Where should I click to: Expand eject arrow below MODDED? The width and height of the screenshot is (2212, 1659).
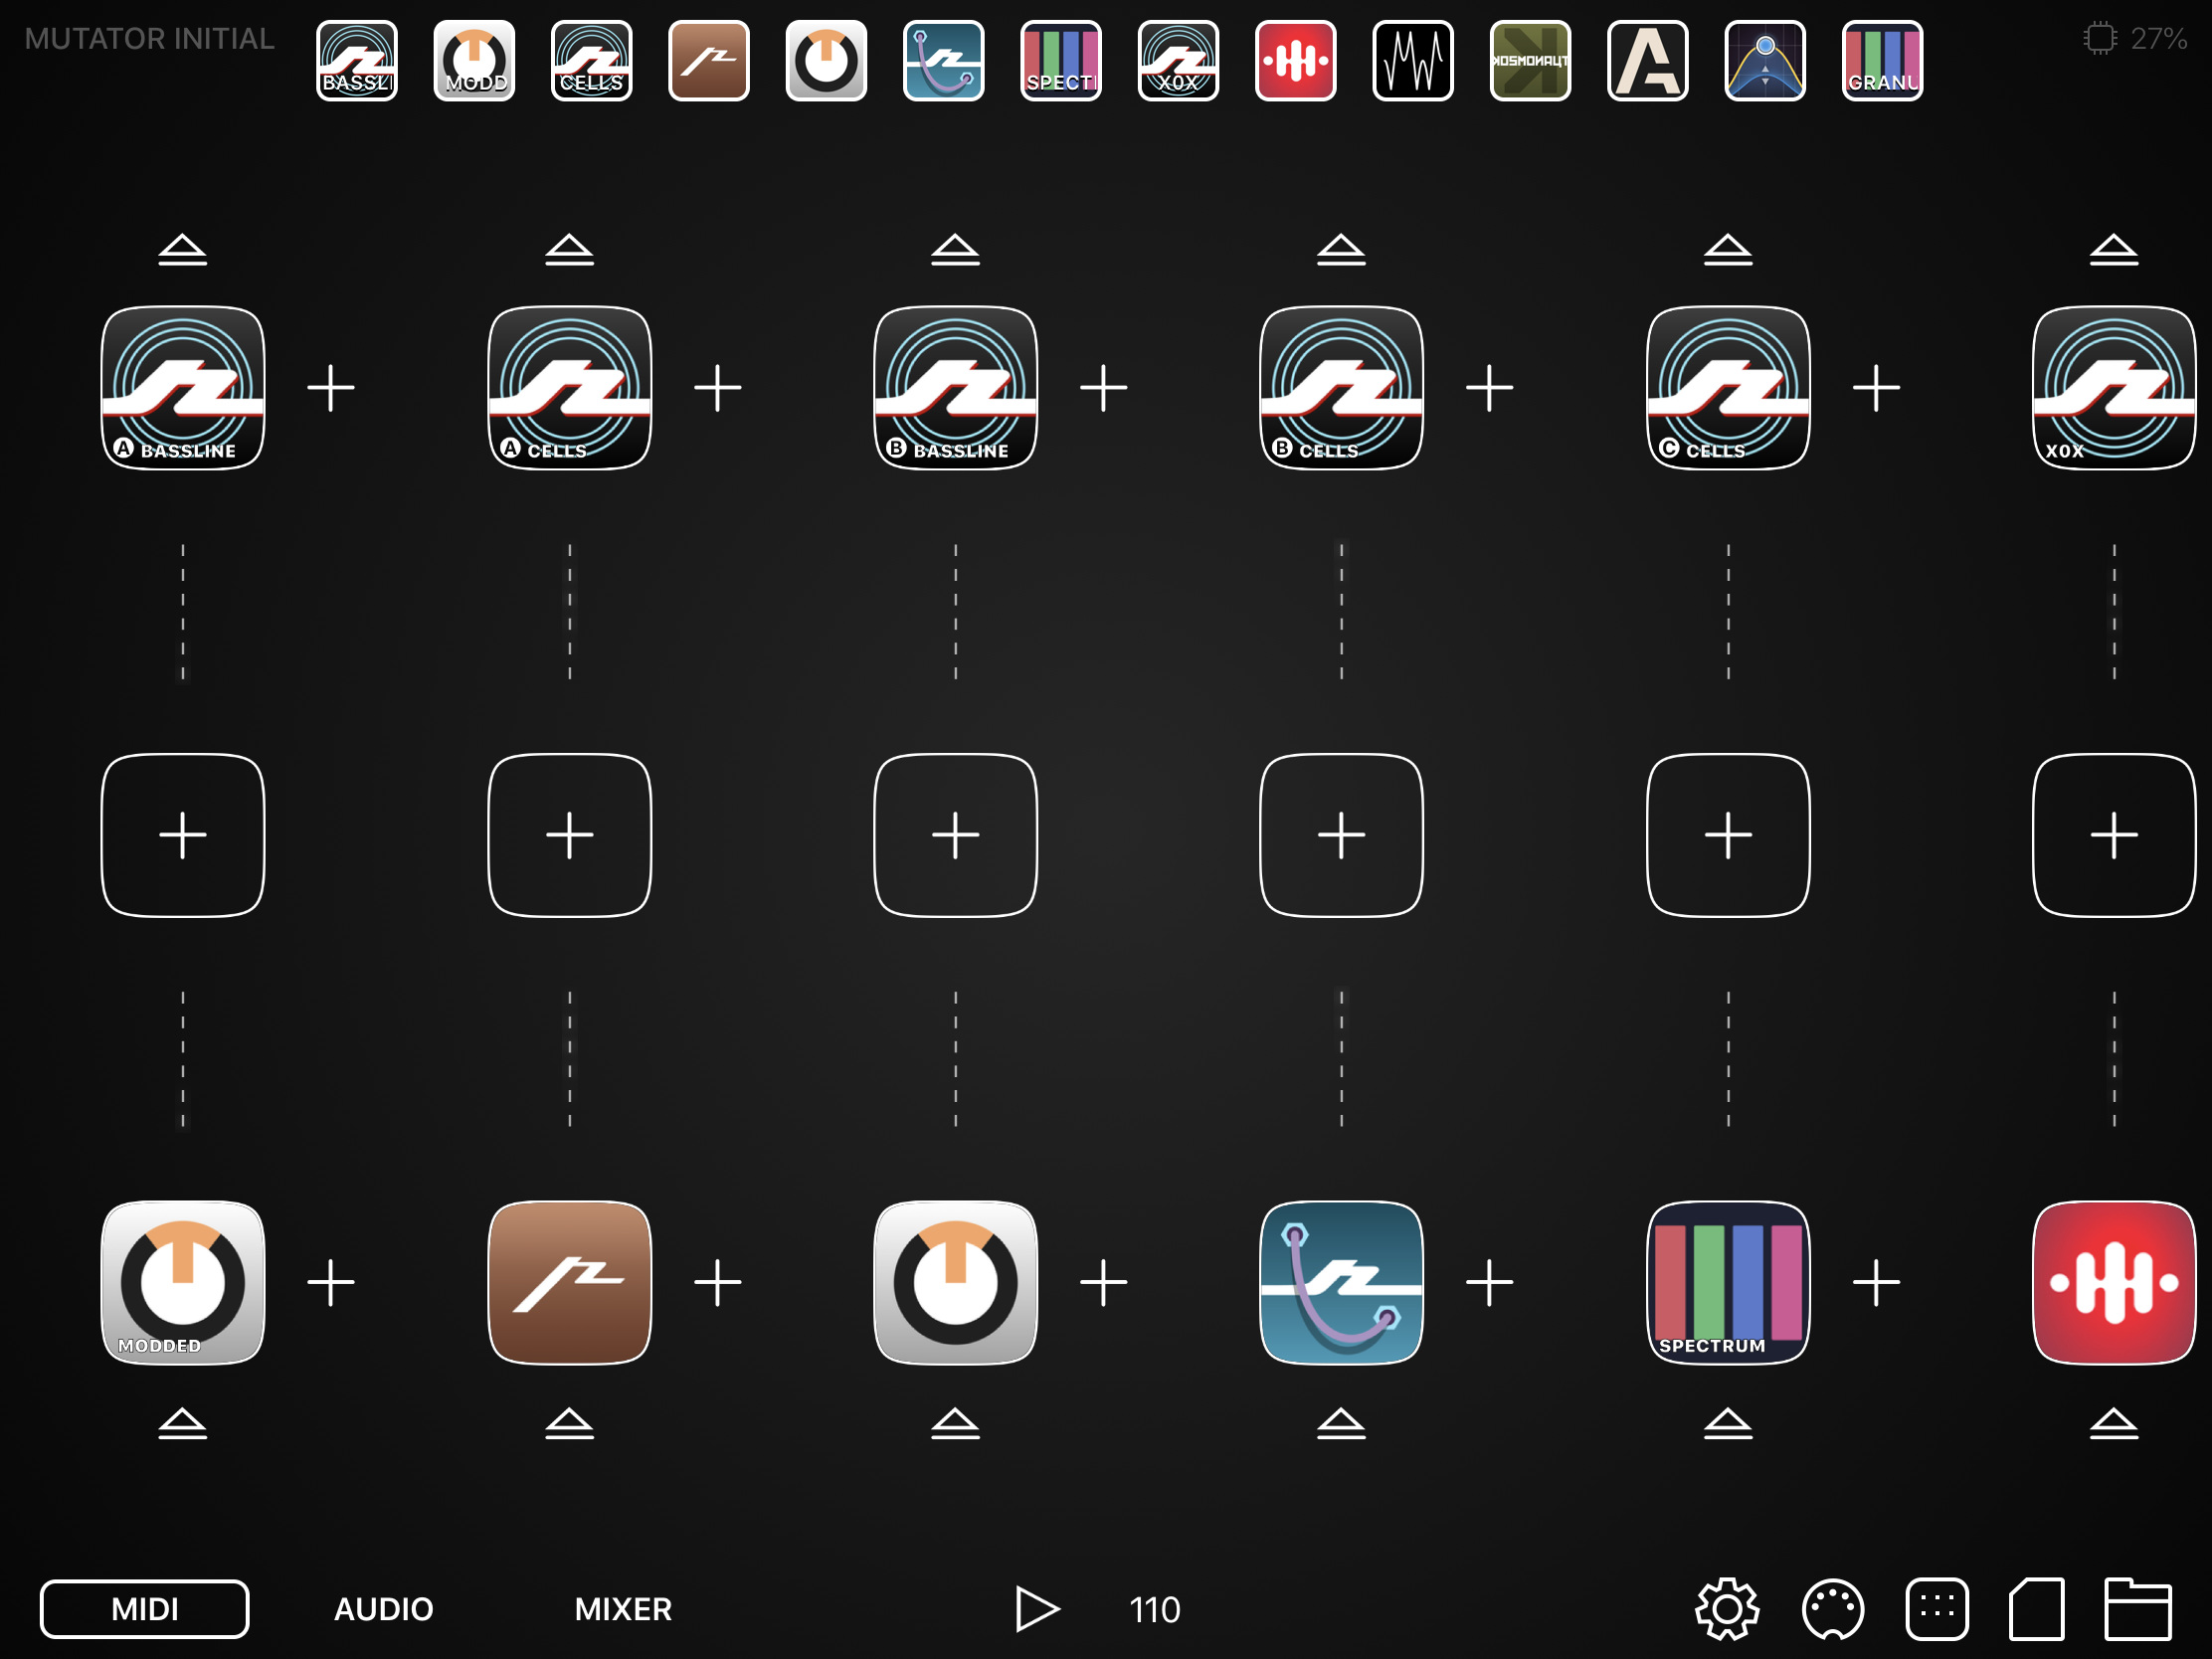point(183,1423)
